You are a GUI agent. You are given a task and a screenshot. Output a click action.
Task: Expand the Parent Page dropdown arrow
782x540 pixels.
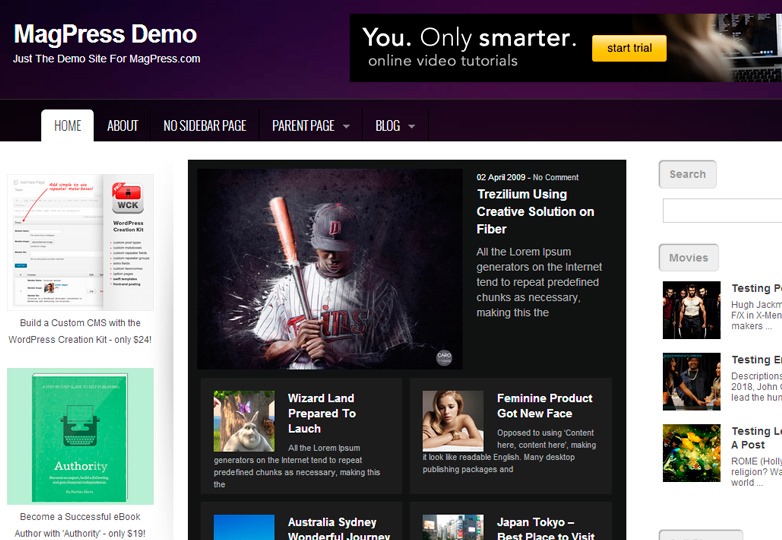(x=346, y=127)
